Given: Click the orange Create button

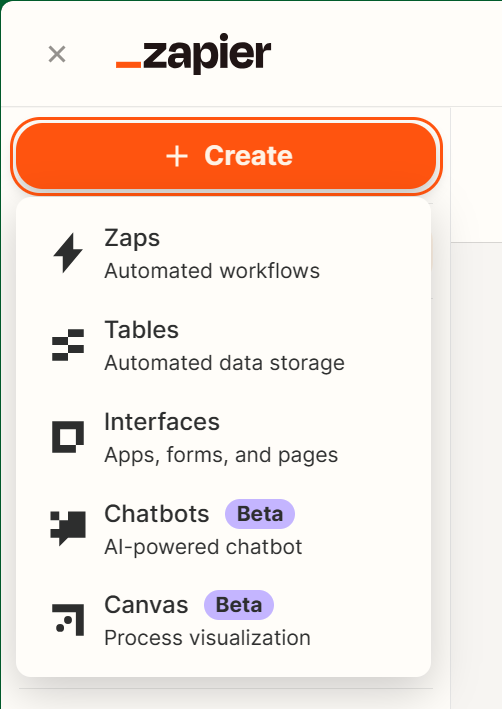Looking at the screenshot, I should [226, 156].
